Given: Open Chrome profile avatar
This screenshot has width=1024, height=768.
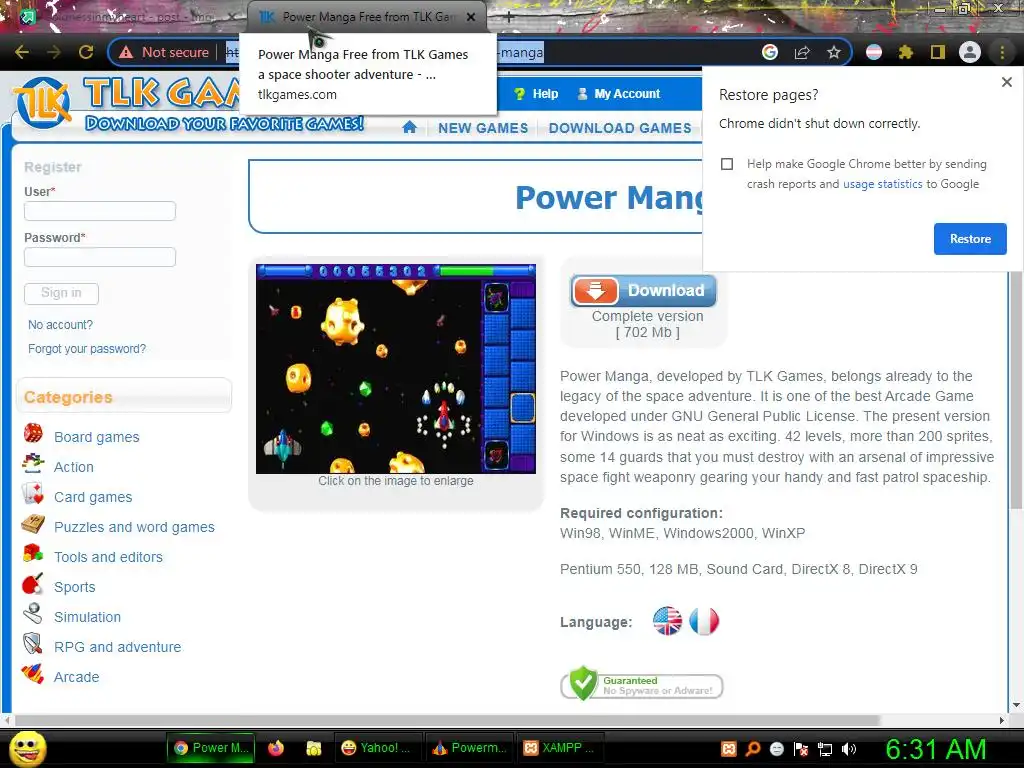Looking at the screenshot, I should coord(970,52).
